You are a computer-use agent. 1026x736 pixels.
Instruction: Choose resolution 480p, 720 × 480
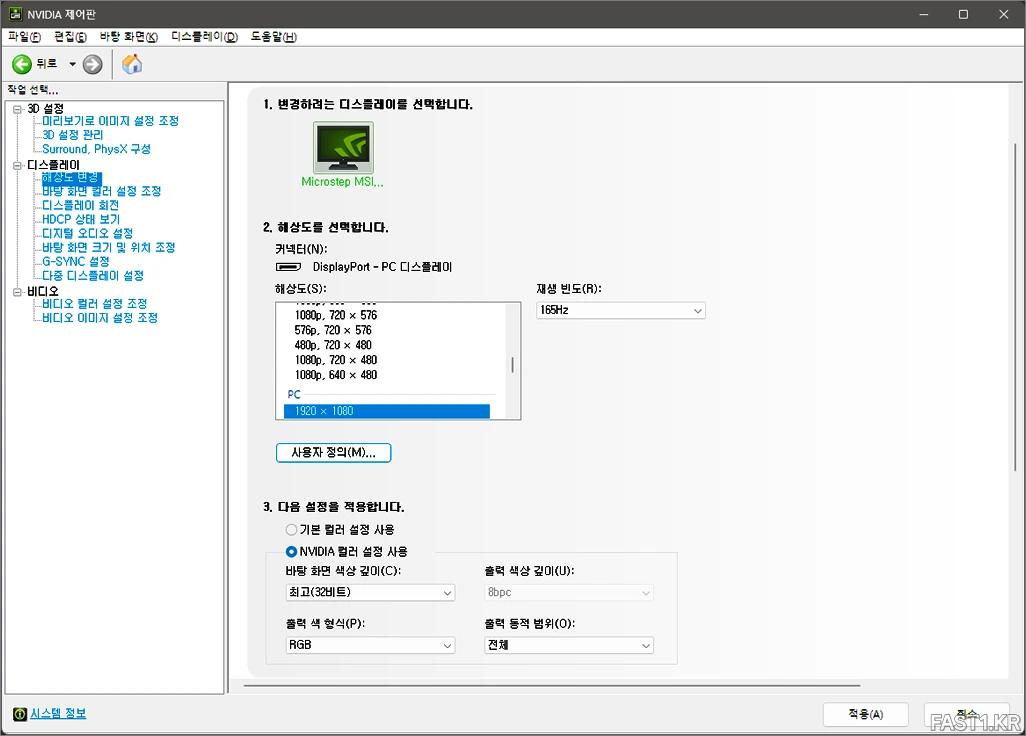333,345
